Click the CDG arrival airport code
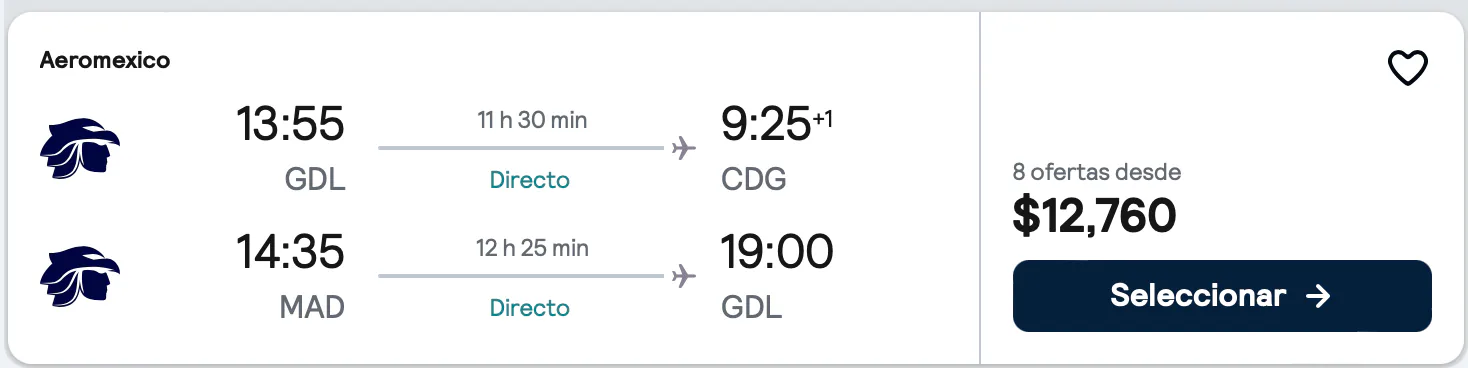Viewport: 1468px width, 368px height. [x=754, y=180]
